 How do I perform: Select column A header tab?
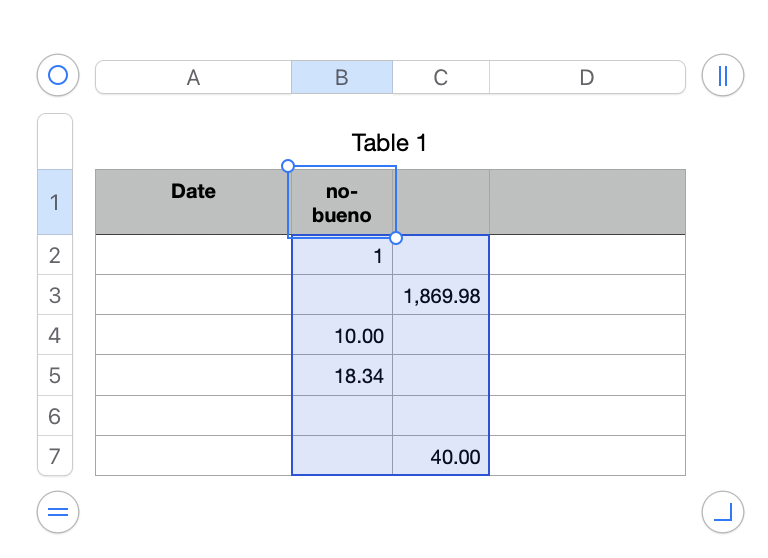click(193, 78)
